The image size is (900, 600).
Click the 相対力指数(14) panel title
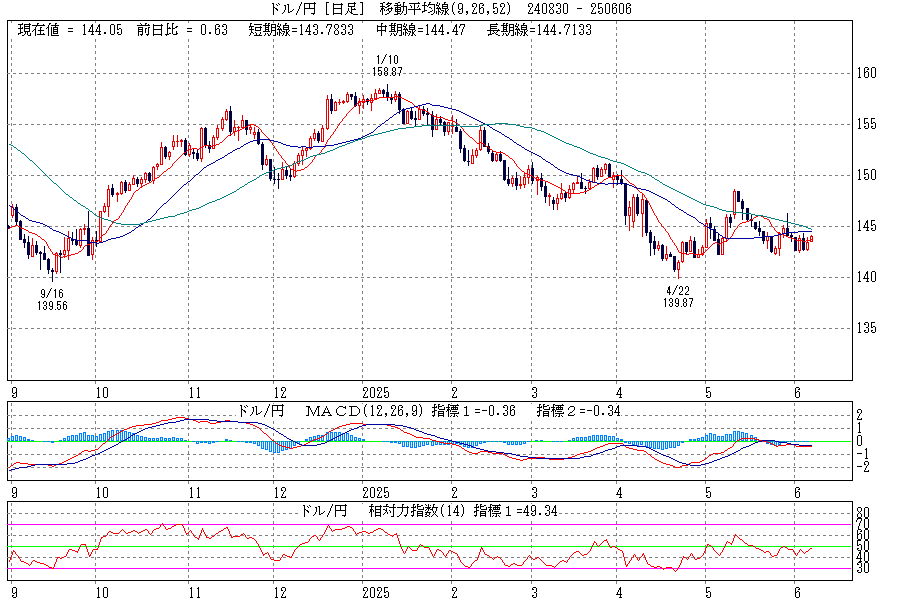416,510
